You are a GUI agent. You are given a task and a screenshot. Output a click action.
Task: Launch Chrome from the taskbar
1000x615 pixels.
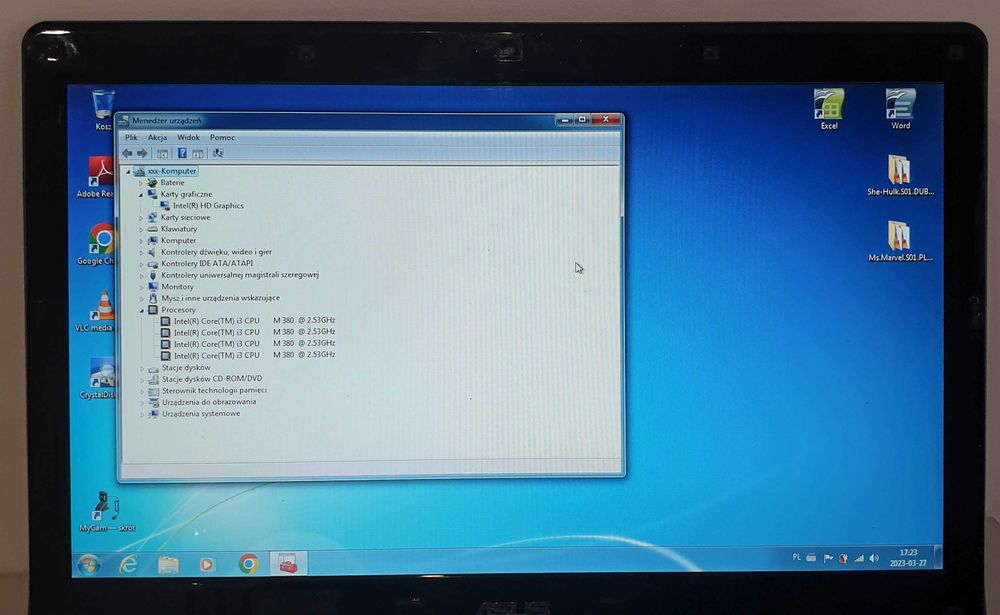click(249, 564)
